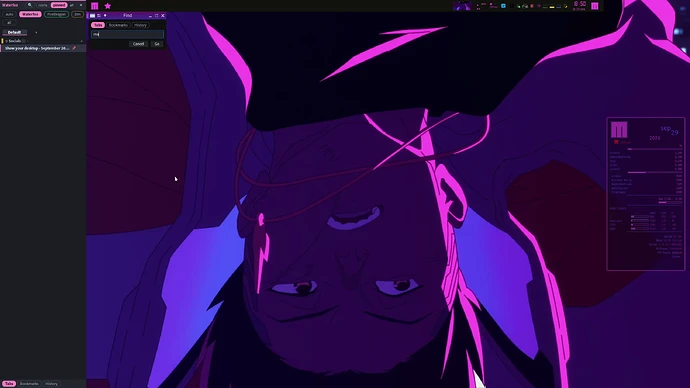
Task: Click the pink star icon on top bar
Action: click(107, 6)
